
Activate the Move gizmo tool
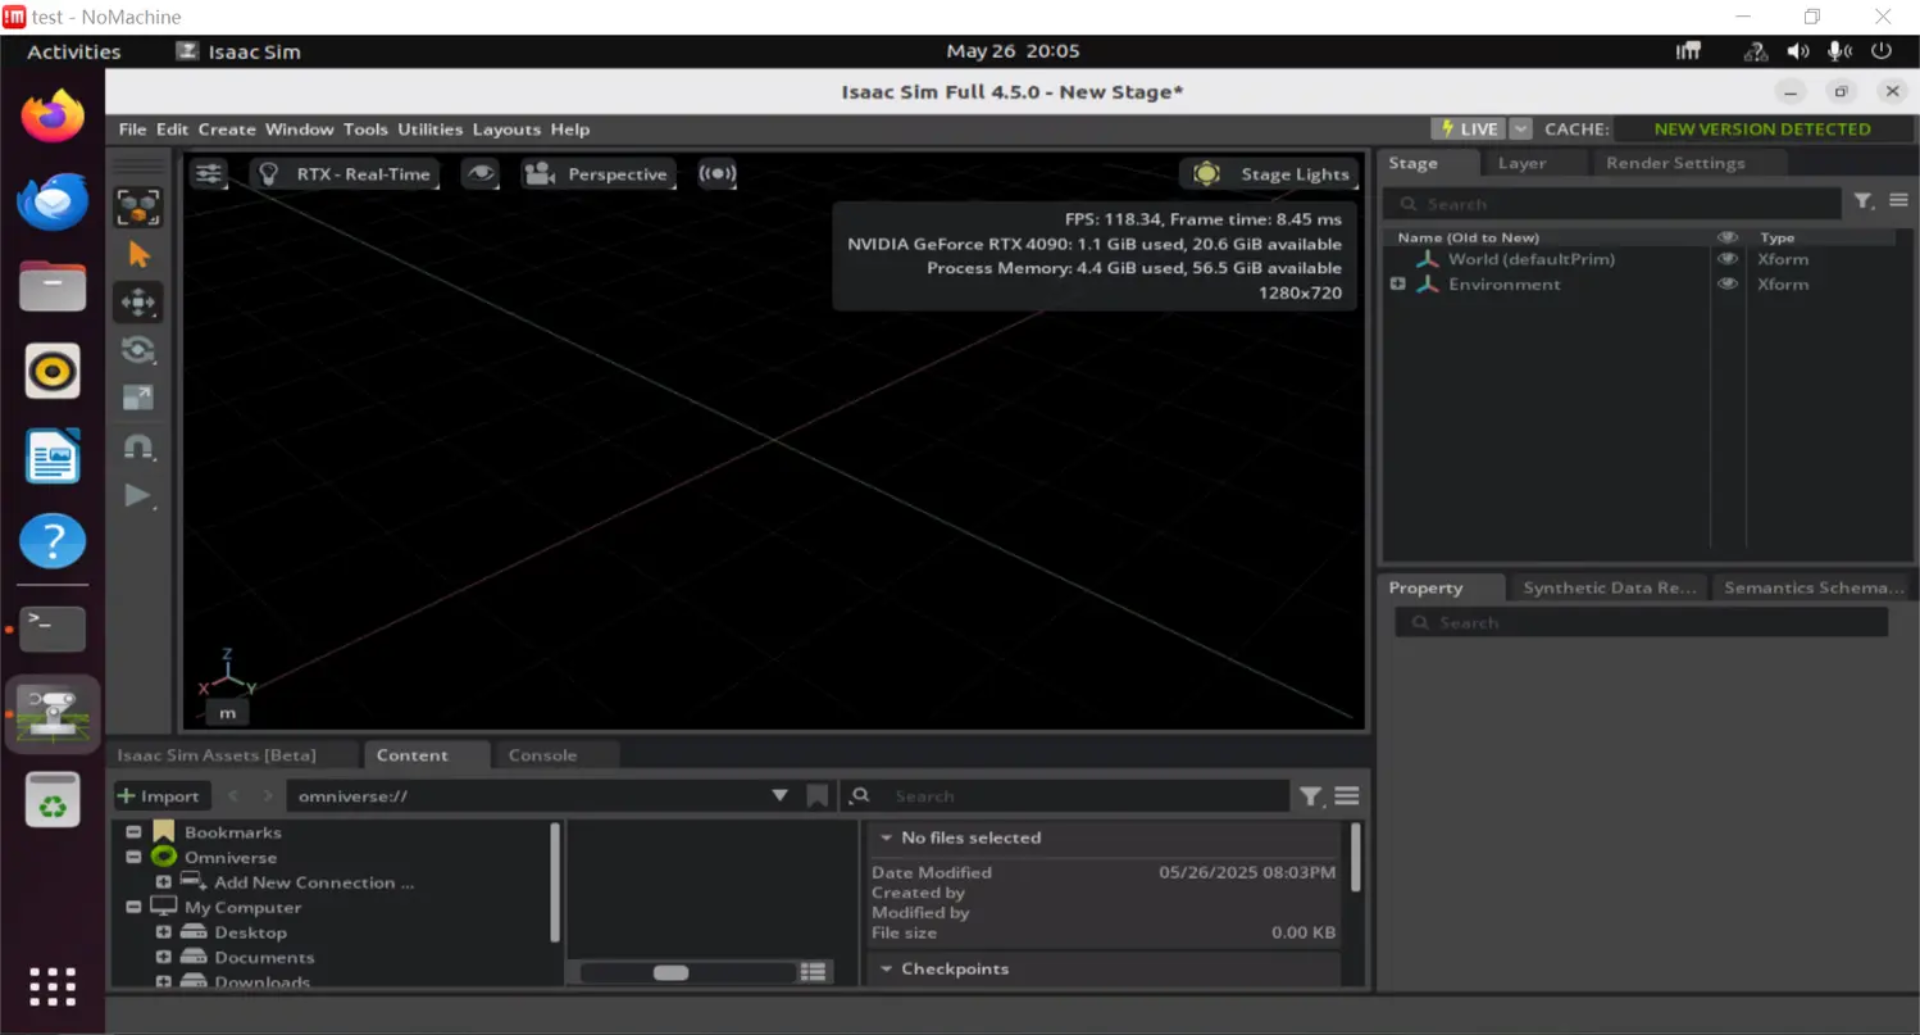point(138,302)
